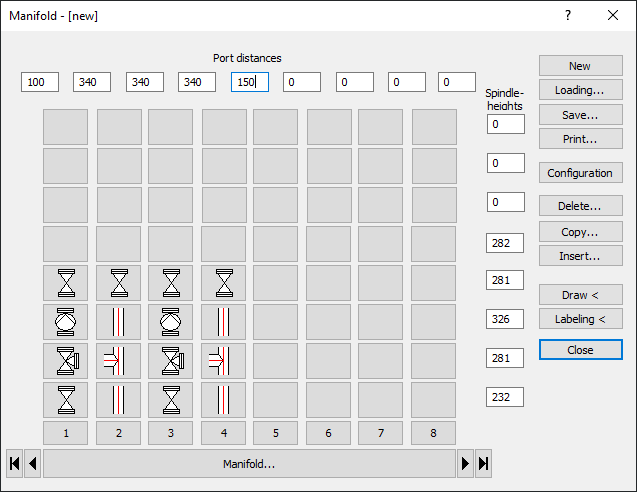Viewport: 637px width, 492px height.
Task: Edit the spindle height field showing 326
Action: point(505,319)
